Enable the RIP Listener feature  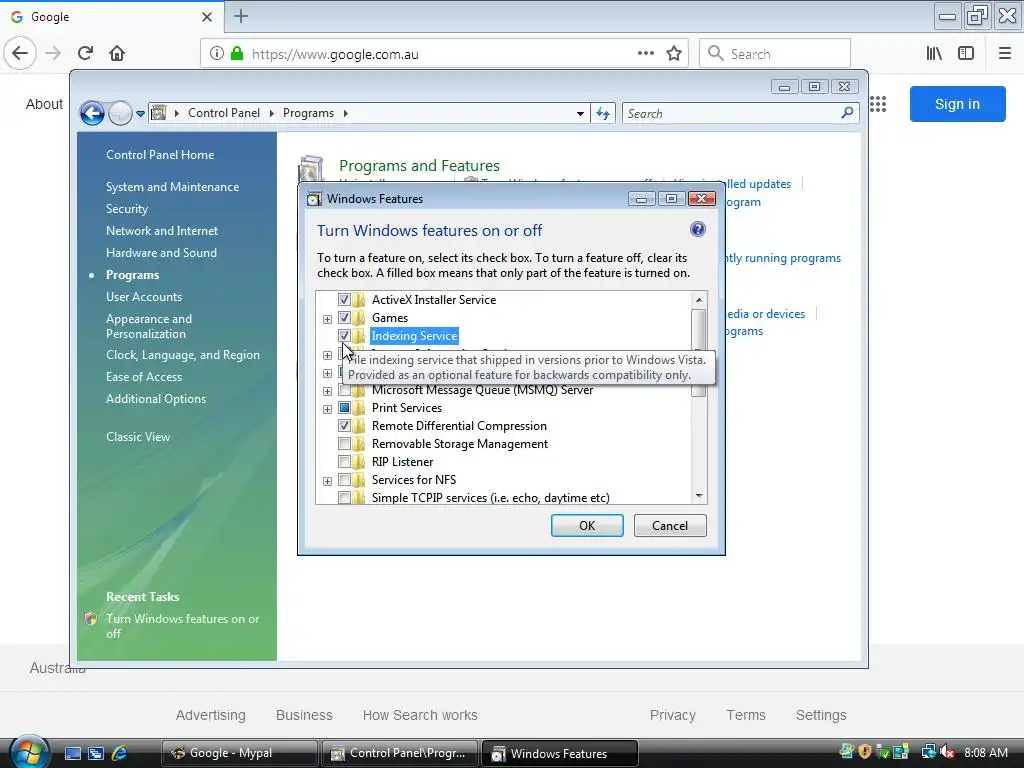(x=344, y=462)
